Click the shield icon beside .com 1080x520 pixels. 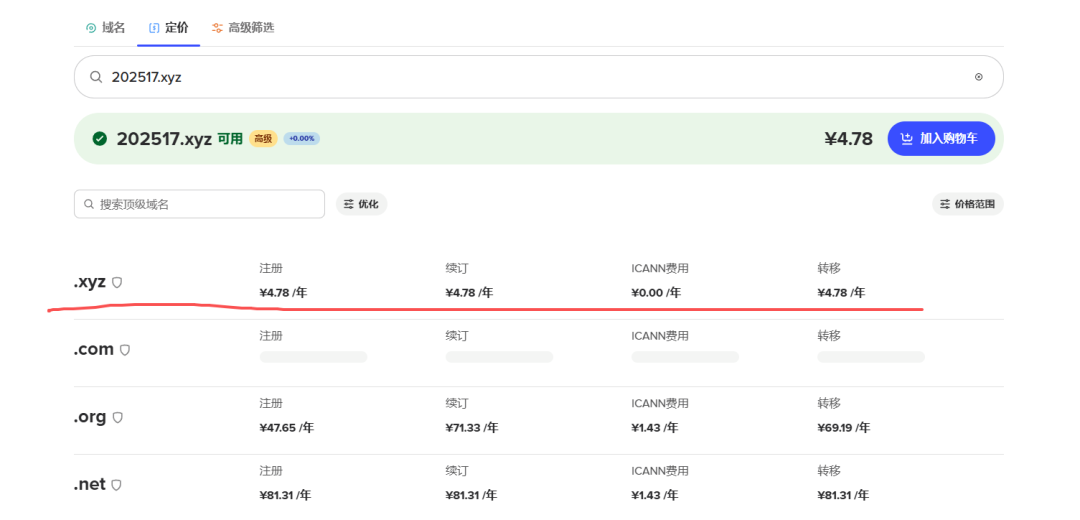click(x=125, y=350)
